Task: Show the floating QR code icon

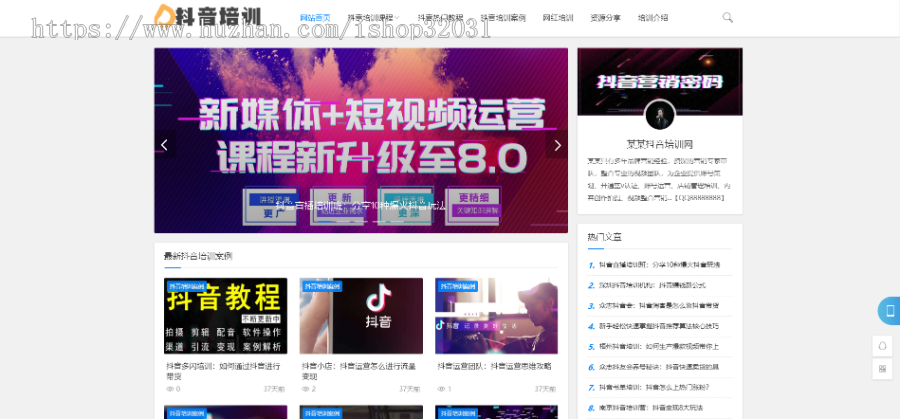Action: coord(883,369)
